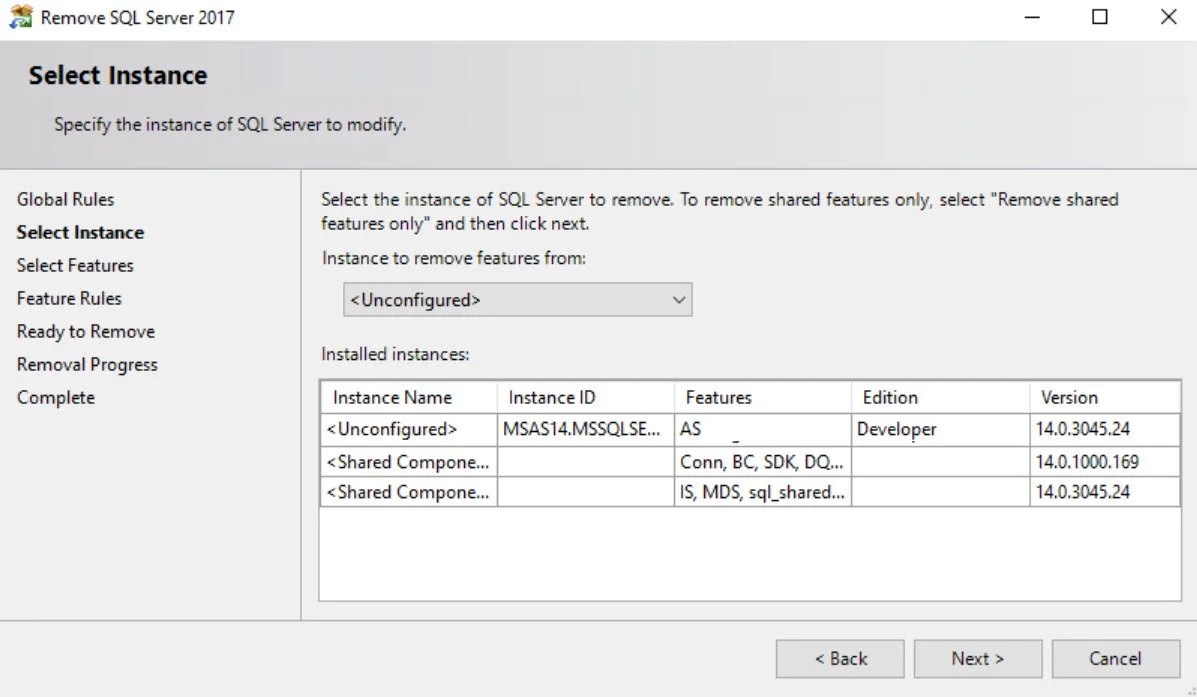The height and width of the screenshot is (697, 1197).
Task: Click the Edition column header
Action: pos(940,398)
